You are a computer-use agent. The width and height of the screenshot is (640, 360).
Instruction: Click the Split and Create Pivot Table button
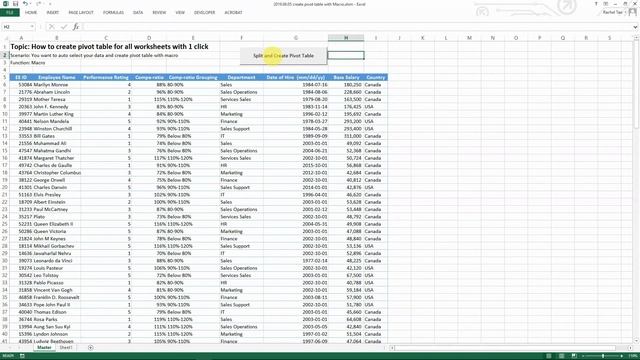point(283,56)
